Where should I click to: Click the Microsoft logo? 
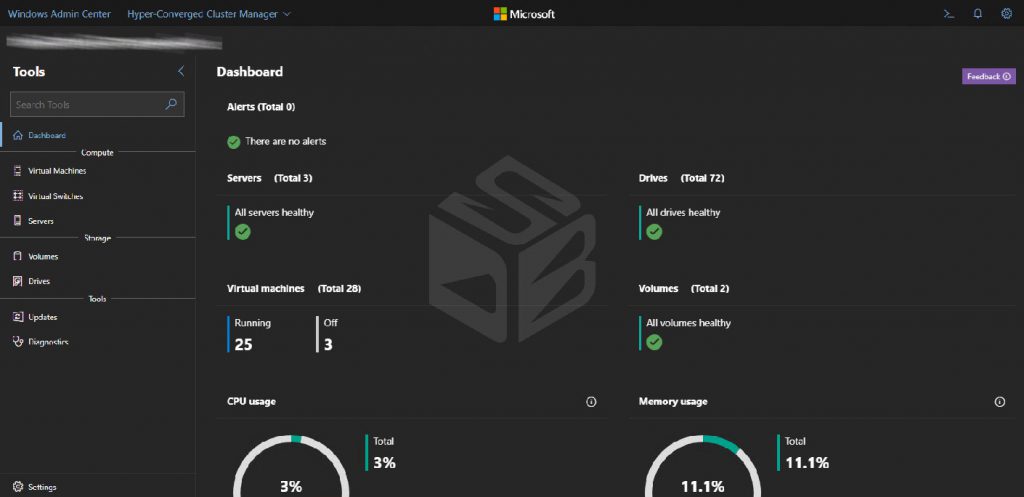click(524, 14)
